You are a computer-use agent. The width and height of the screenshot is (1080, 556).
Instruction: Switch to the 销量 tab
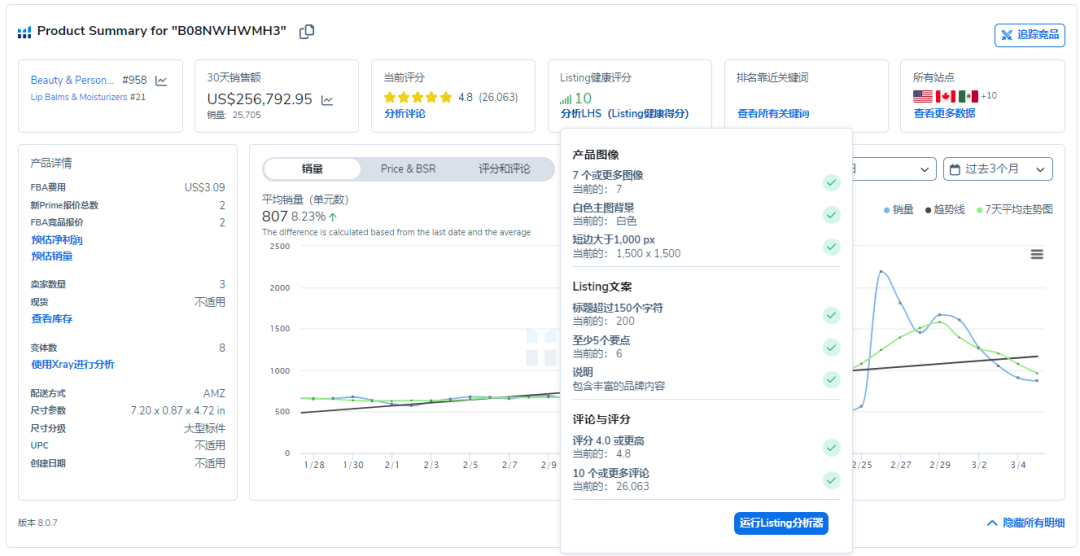(312, 169)
